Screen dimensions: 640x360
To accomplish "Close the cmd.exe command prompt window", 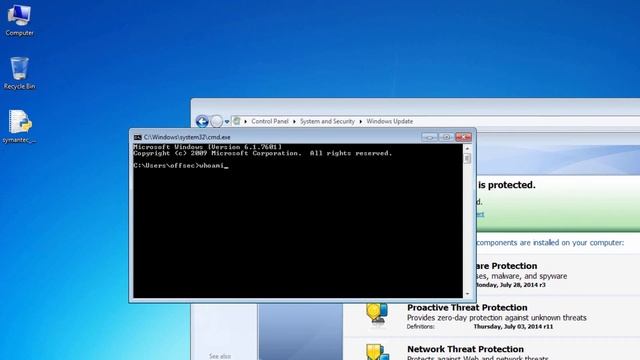I will [x=463, y=137].
